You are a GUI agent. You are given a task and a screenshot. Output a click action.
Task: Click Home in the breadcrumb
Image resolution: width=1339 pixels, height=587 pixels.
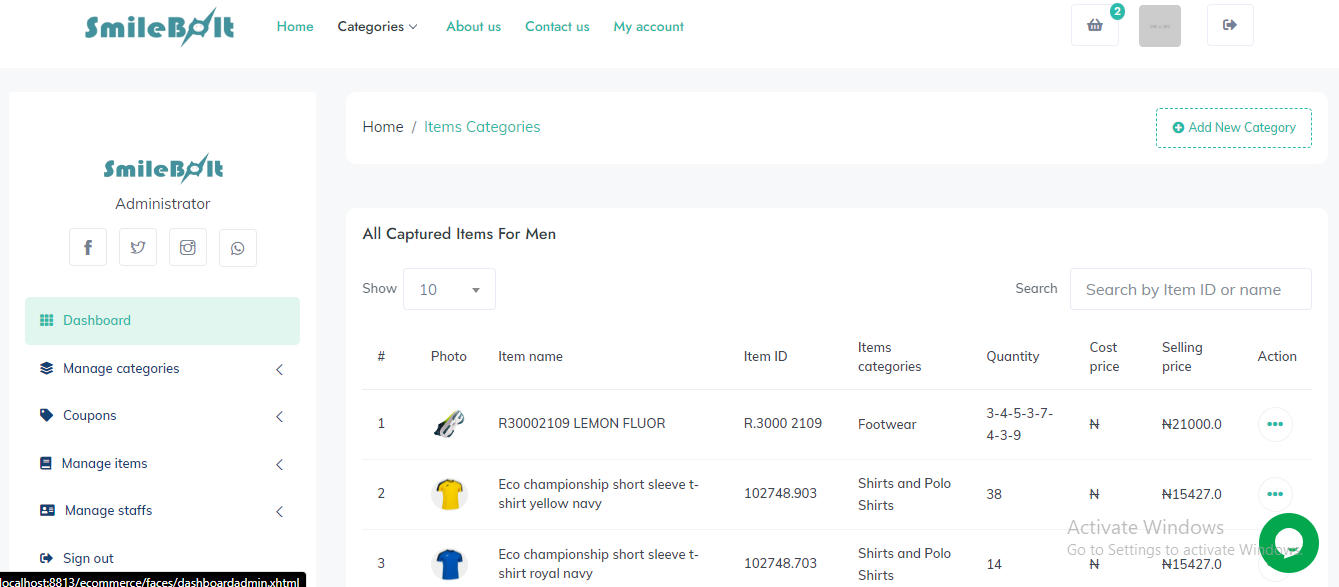click(x=383, y=127)
